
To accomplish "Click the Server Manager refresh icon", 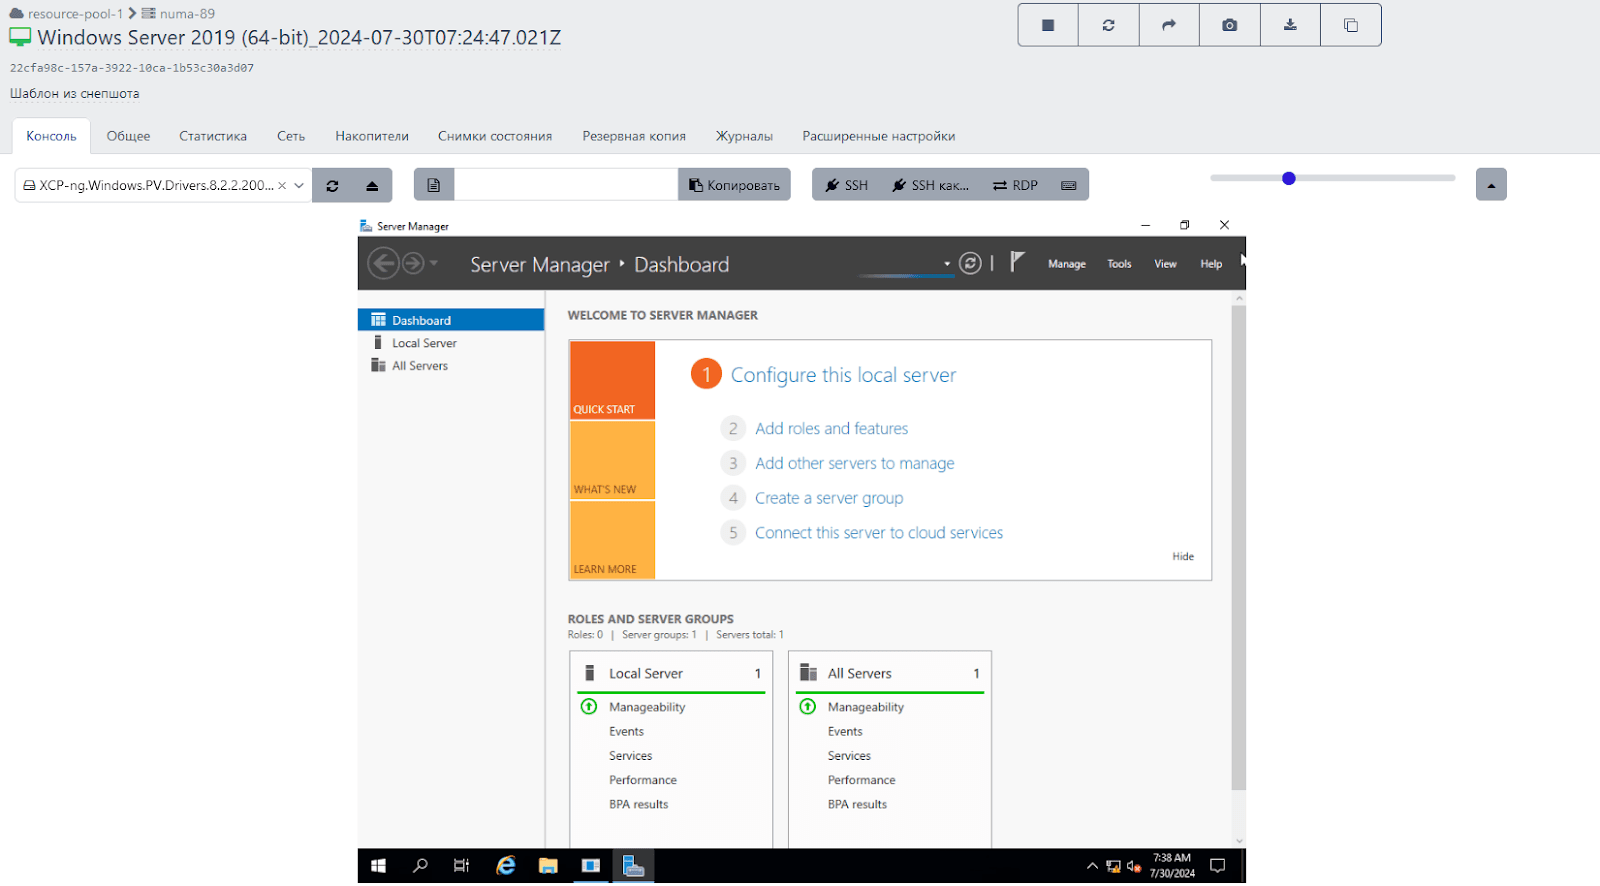I will [x=970, y=264].
